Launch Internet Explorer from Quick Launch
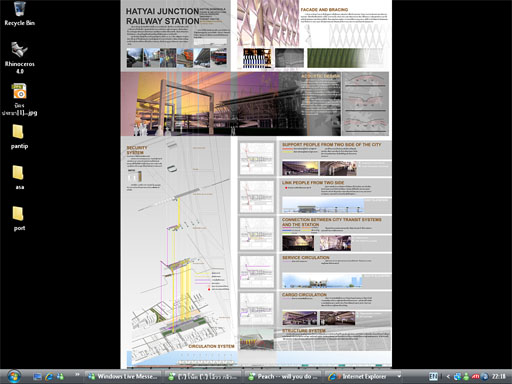 (x=49, y=377)
